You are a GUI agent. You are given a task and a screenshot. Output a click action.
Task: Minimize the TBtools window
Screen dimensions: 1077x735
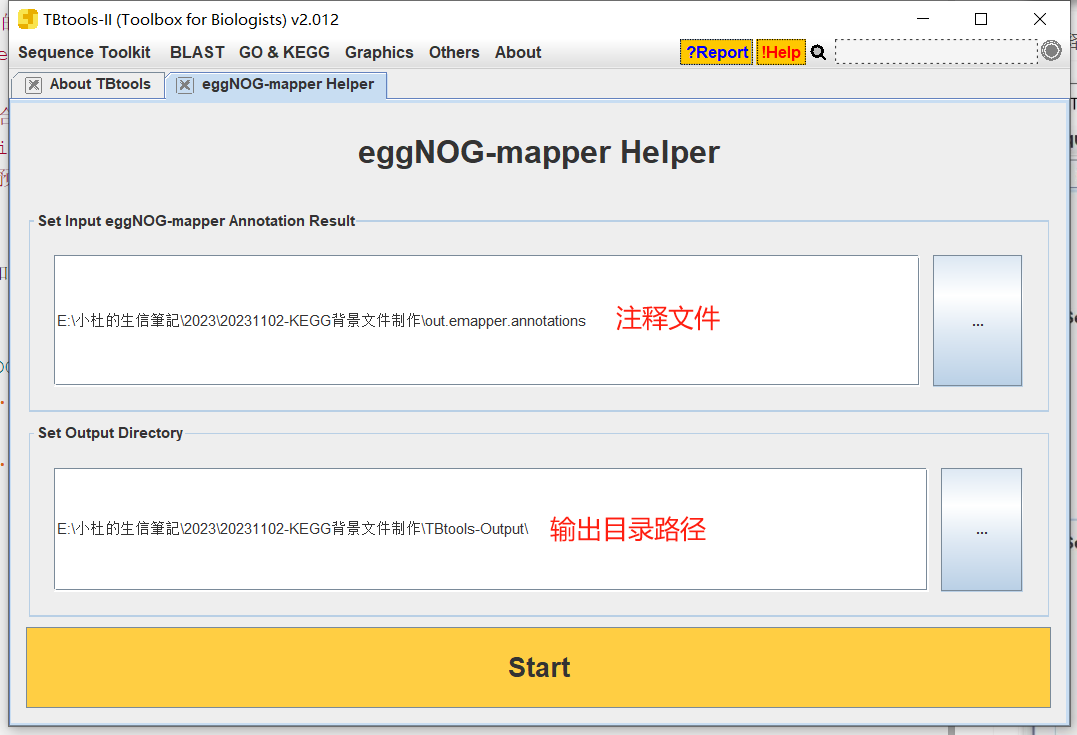[923, 19]
